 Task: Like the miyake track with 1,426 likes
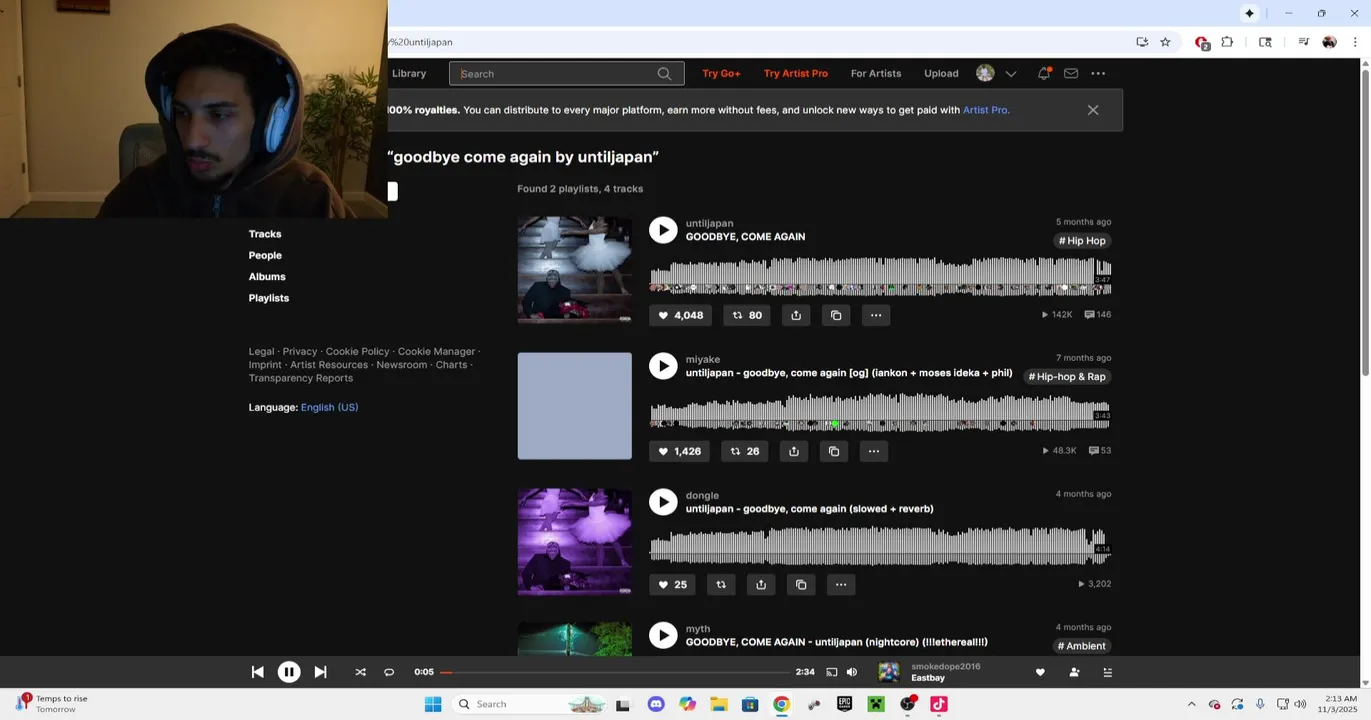pyautogui.click(x=679, y=451)
